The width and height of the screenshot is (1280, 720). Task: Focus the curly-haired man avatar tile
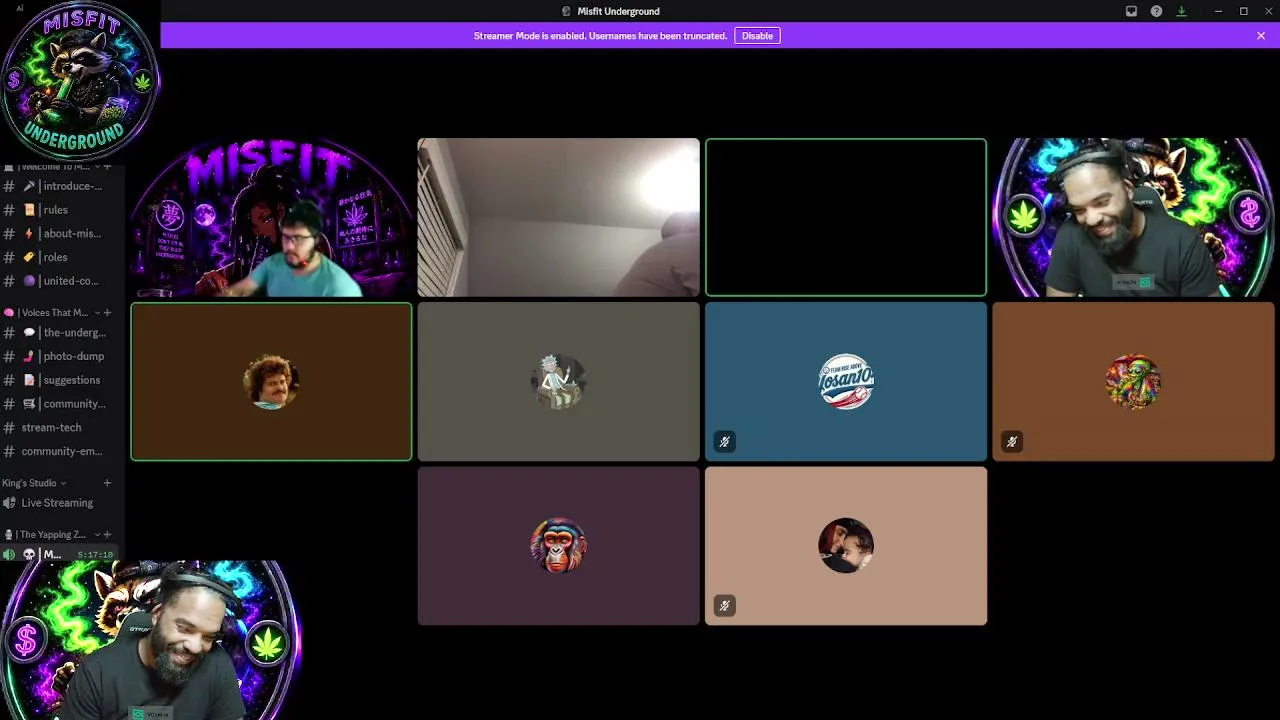[x=271, y=382]
